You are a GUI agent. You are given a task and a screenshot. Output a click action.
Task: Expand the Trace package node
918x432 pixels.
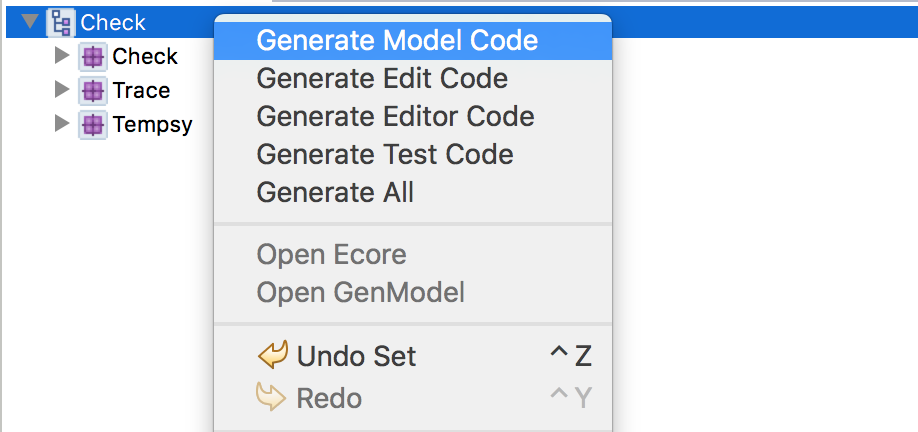click(x=62, y=91)
